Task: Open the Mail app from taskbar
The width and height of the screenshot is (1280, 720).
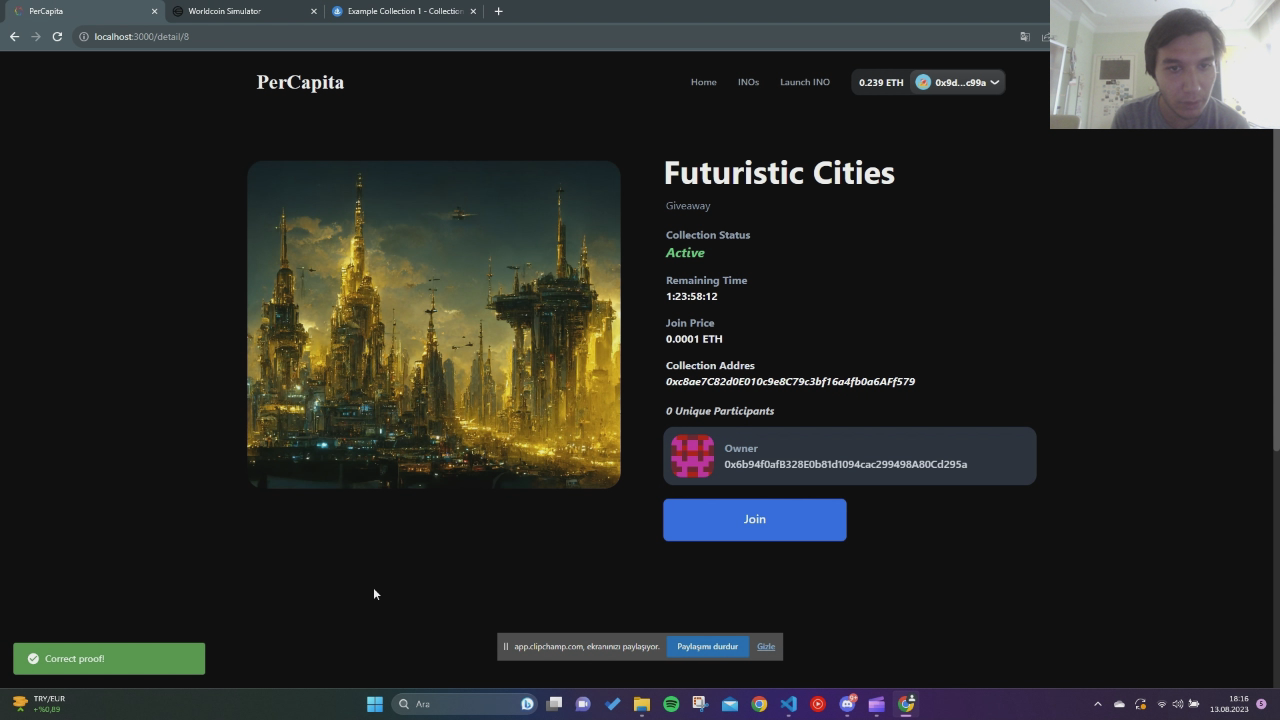Action: 730,704
